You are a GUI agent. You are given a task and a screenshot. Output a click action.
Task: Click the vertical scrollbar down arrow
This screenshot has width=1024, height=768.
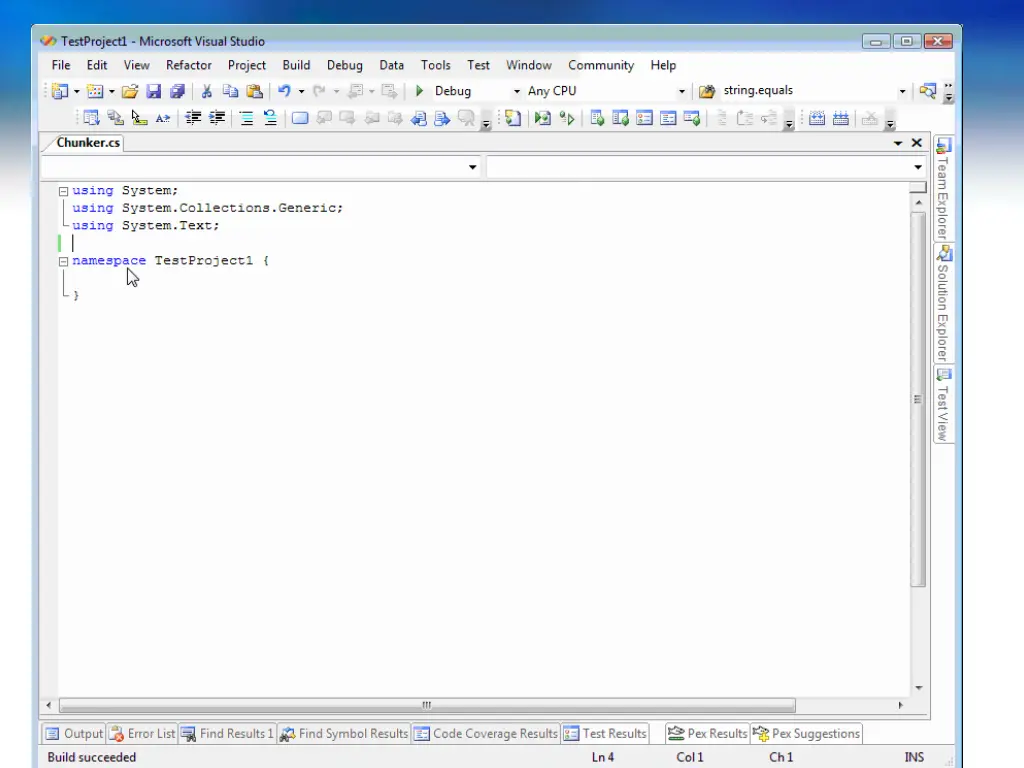click(918, 688)
